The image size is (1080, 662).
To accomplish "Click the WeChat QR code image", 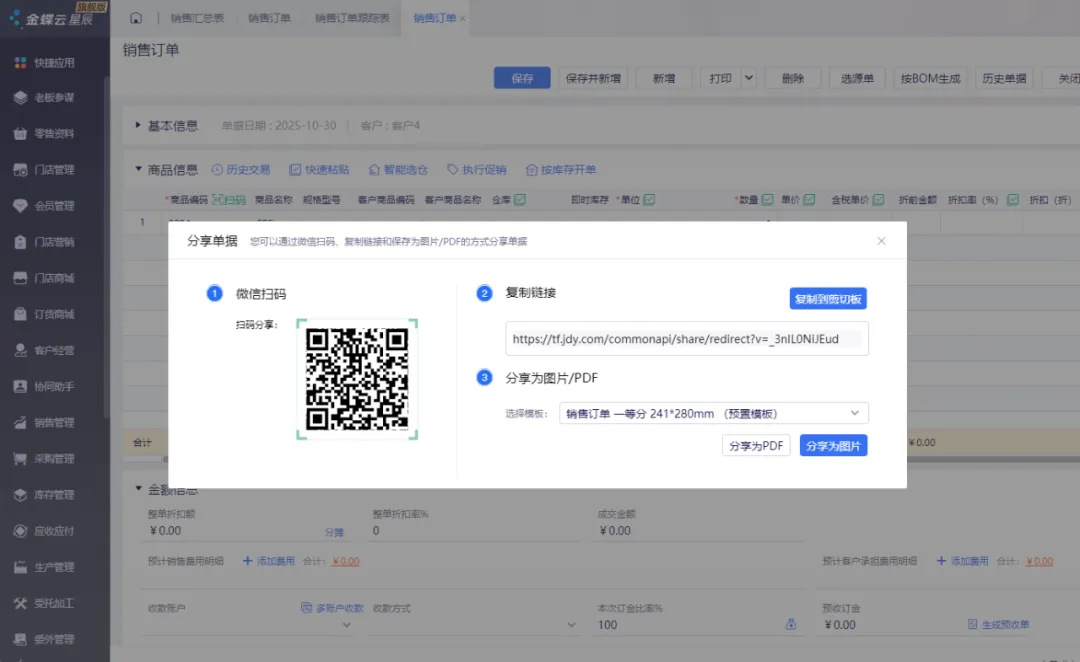I will pos(357,380).
